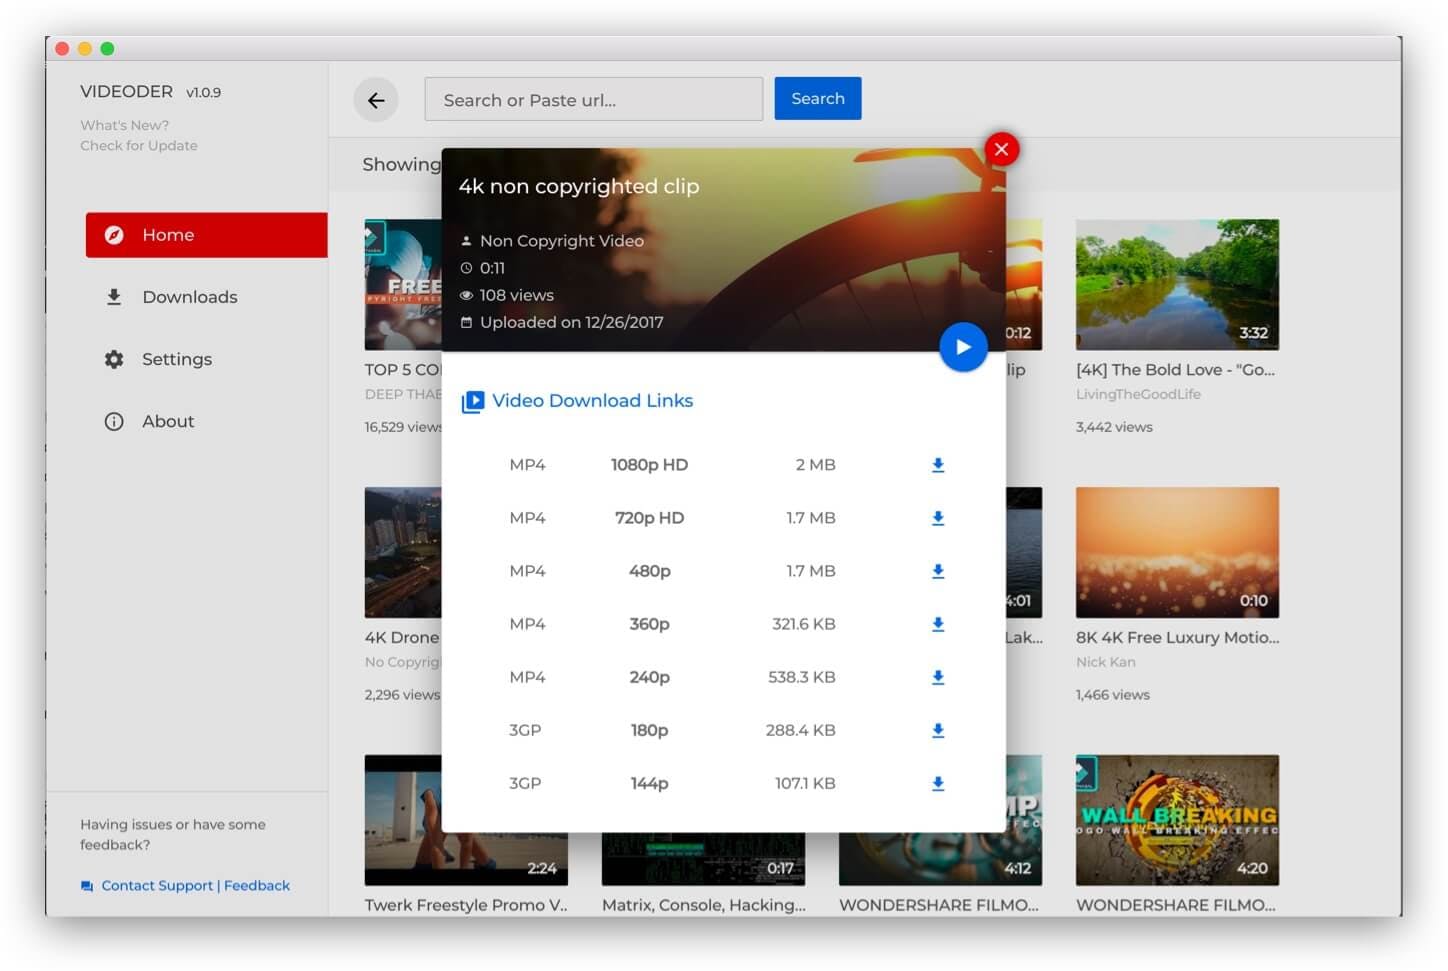This screenshot has height=971, width=1448.
Task: Click the 321.6 KB file size
Action: (x=803, y=624)
